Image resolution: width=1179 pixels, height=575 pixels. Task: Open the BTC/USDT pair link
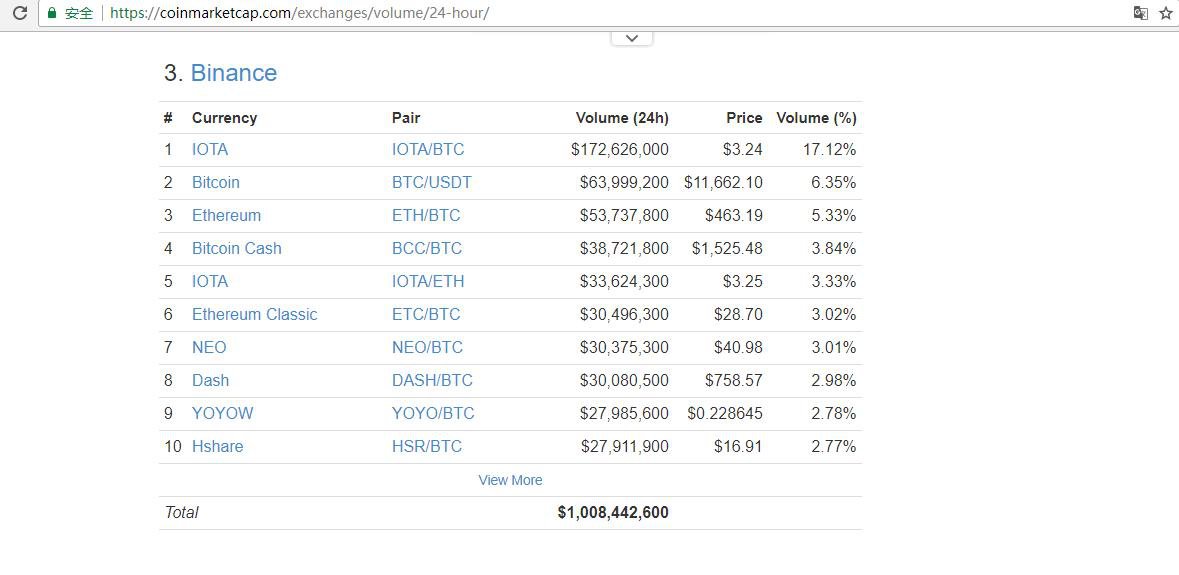point(432,183)
